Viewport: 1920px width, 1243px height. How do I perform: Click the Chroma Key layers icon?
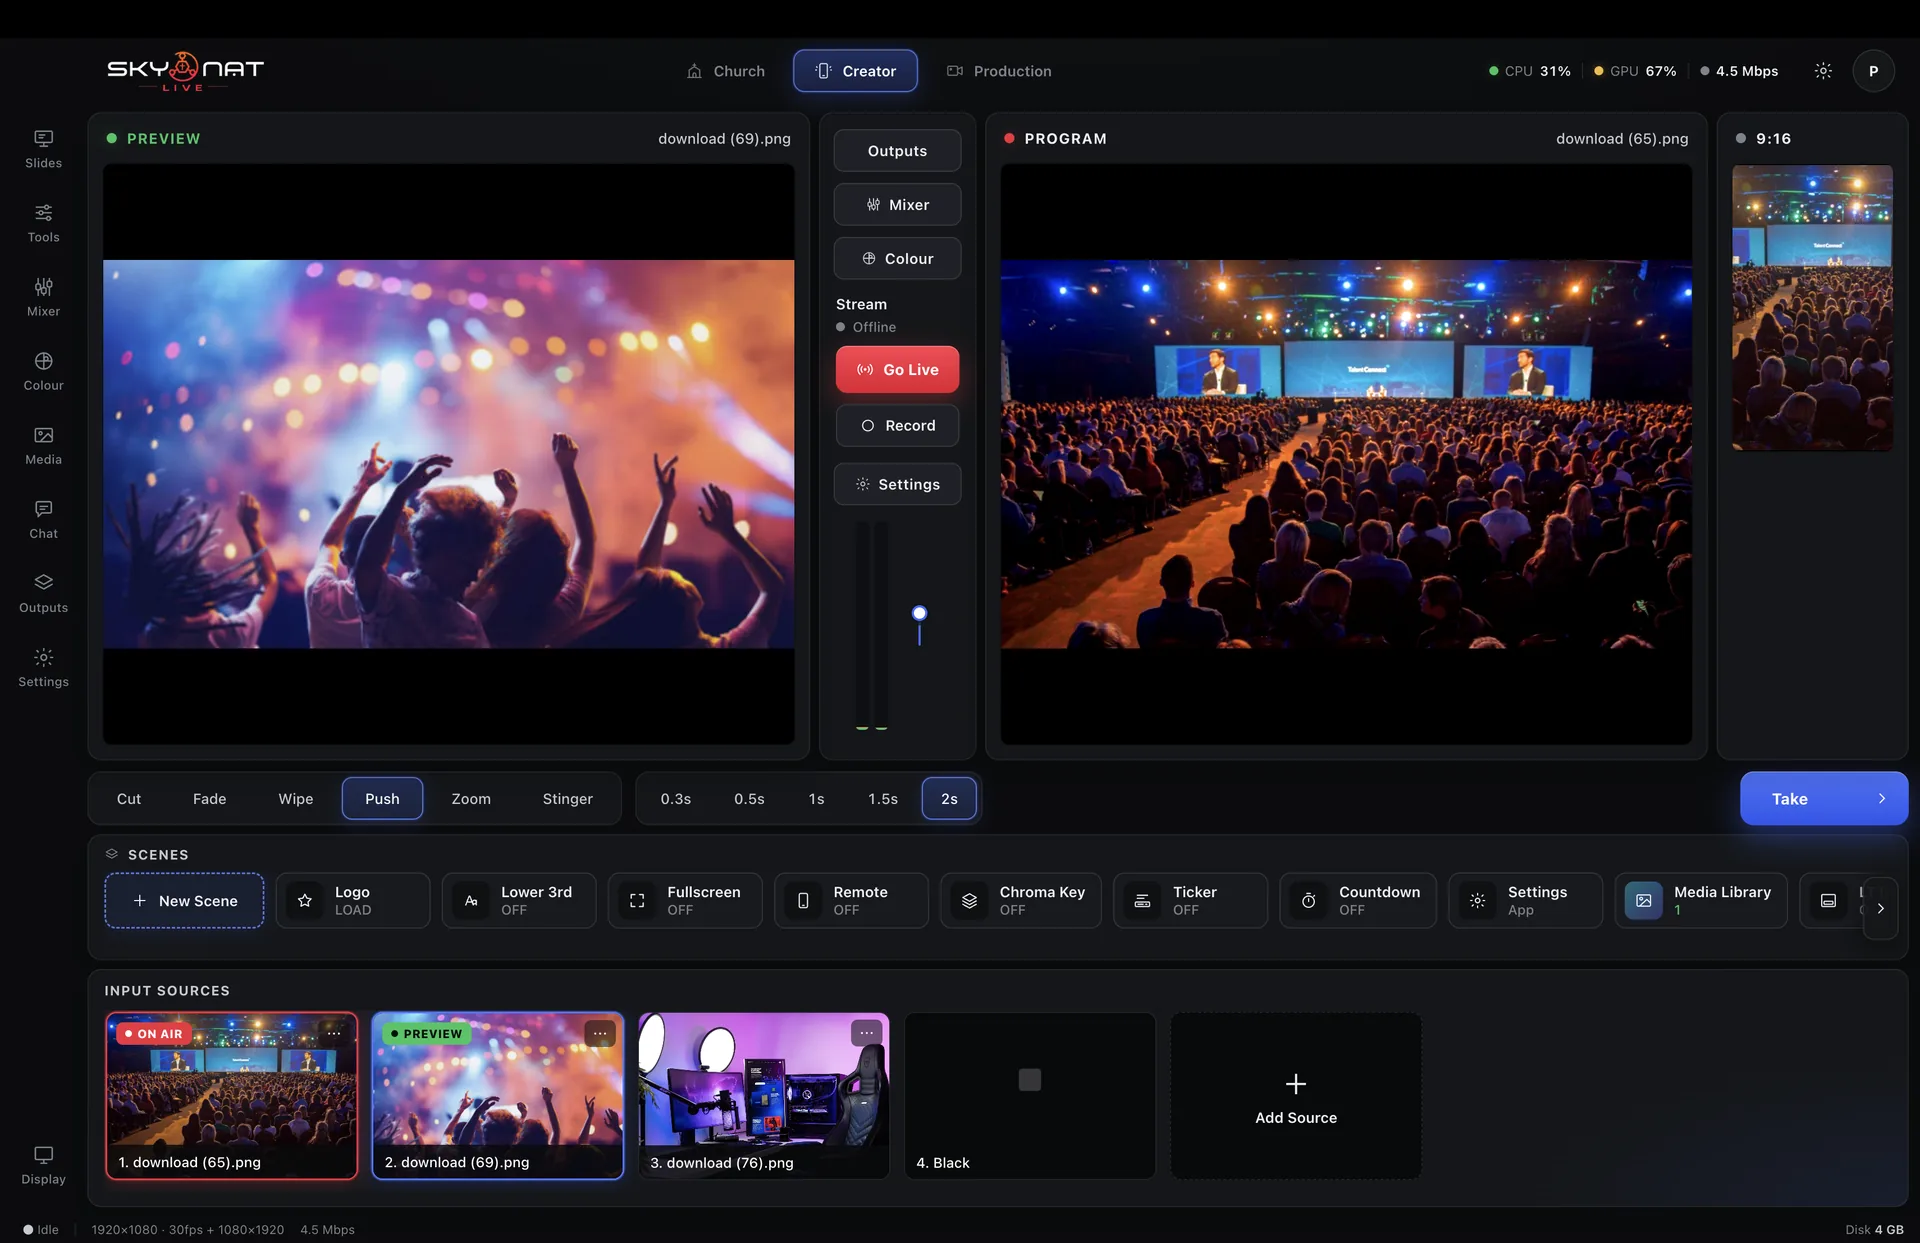point(969,901)
